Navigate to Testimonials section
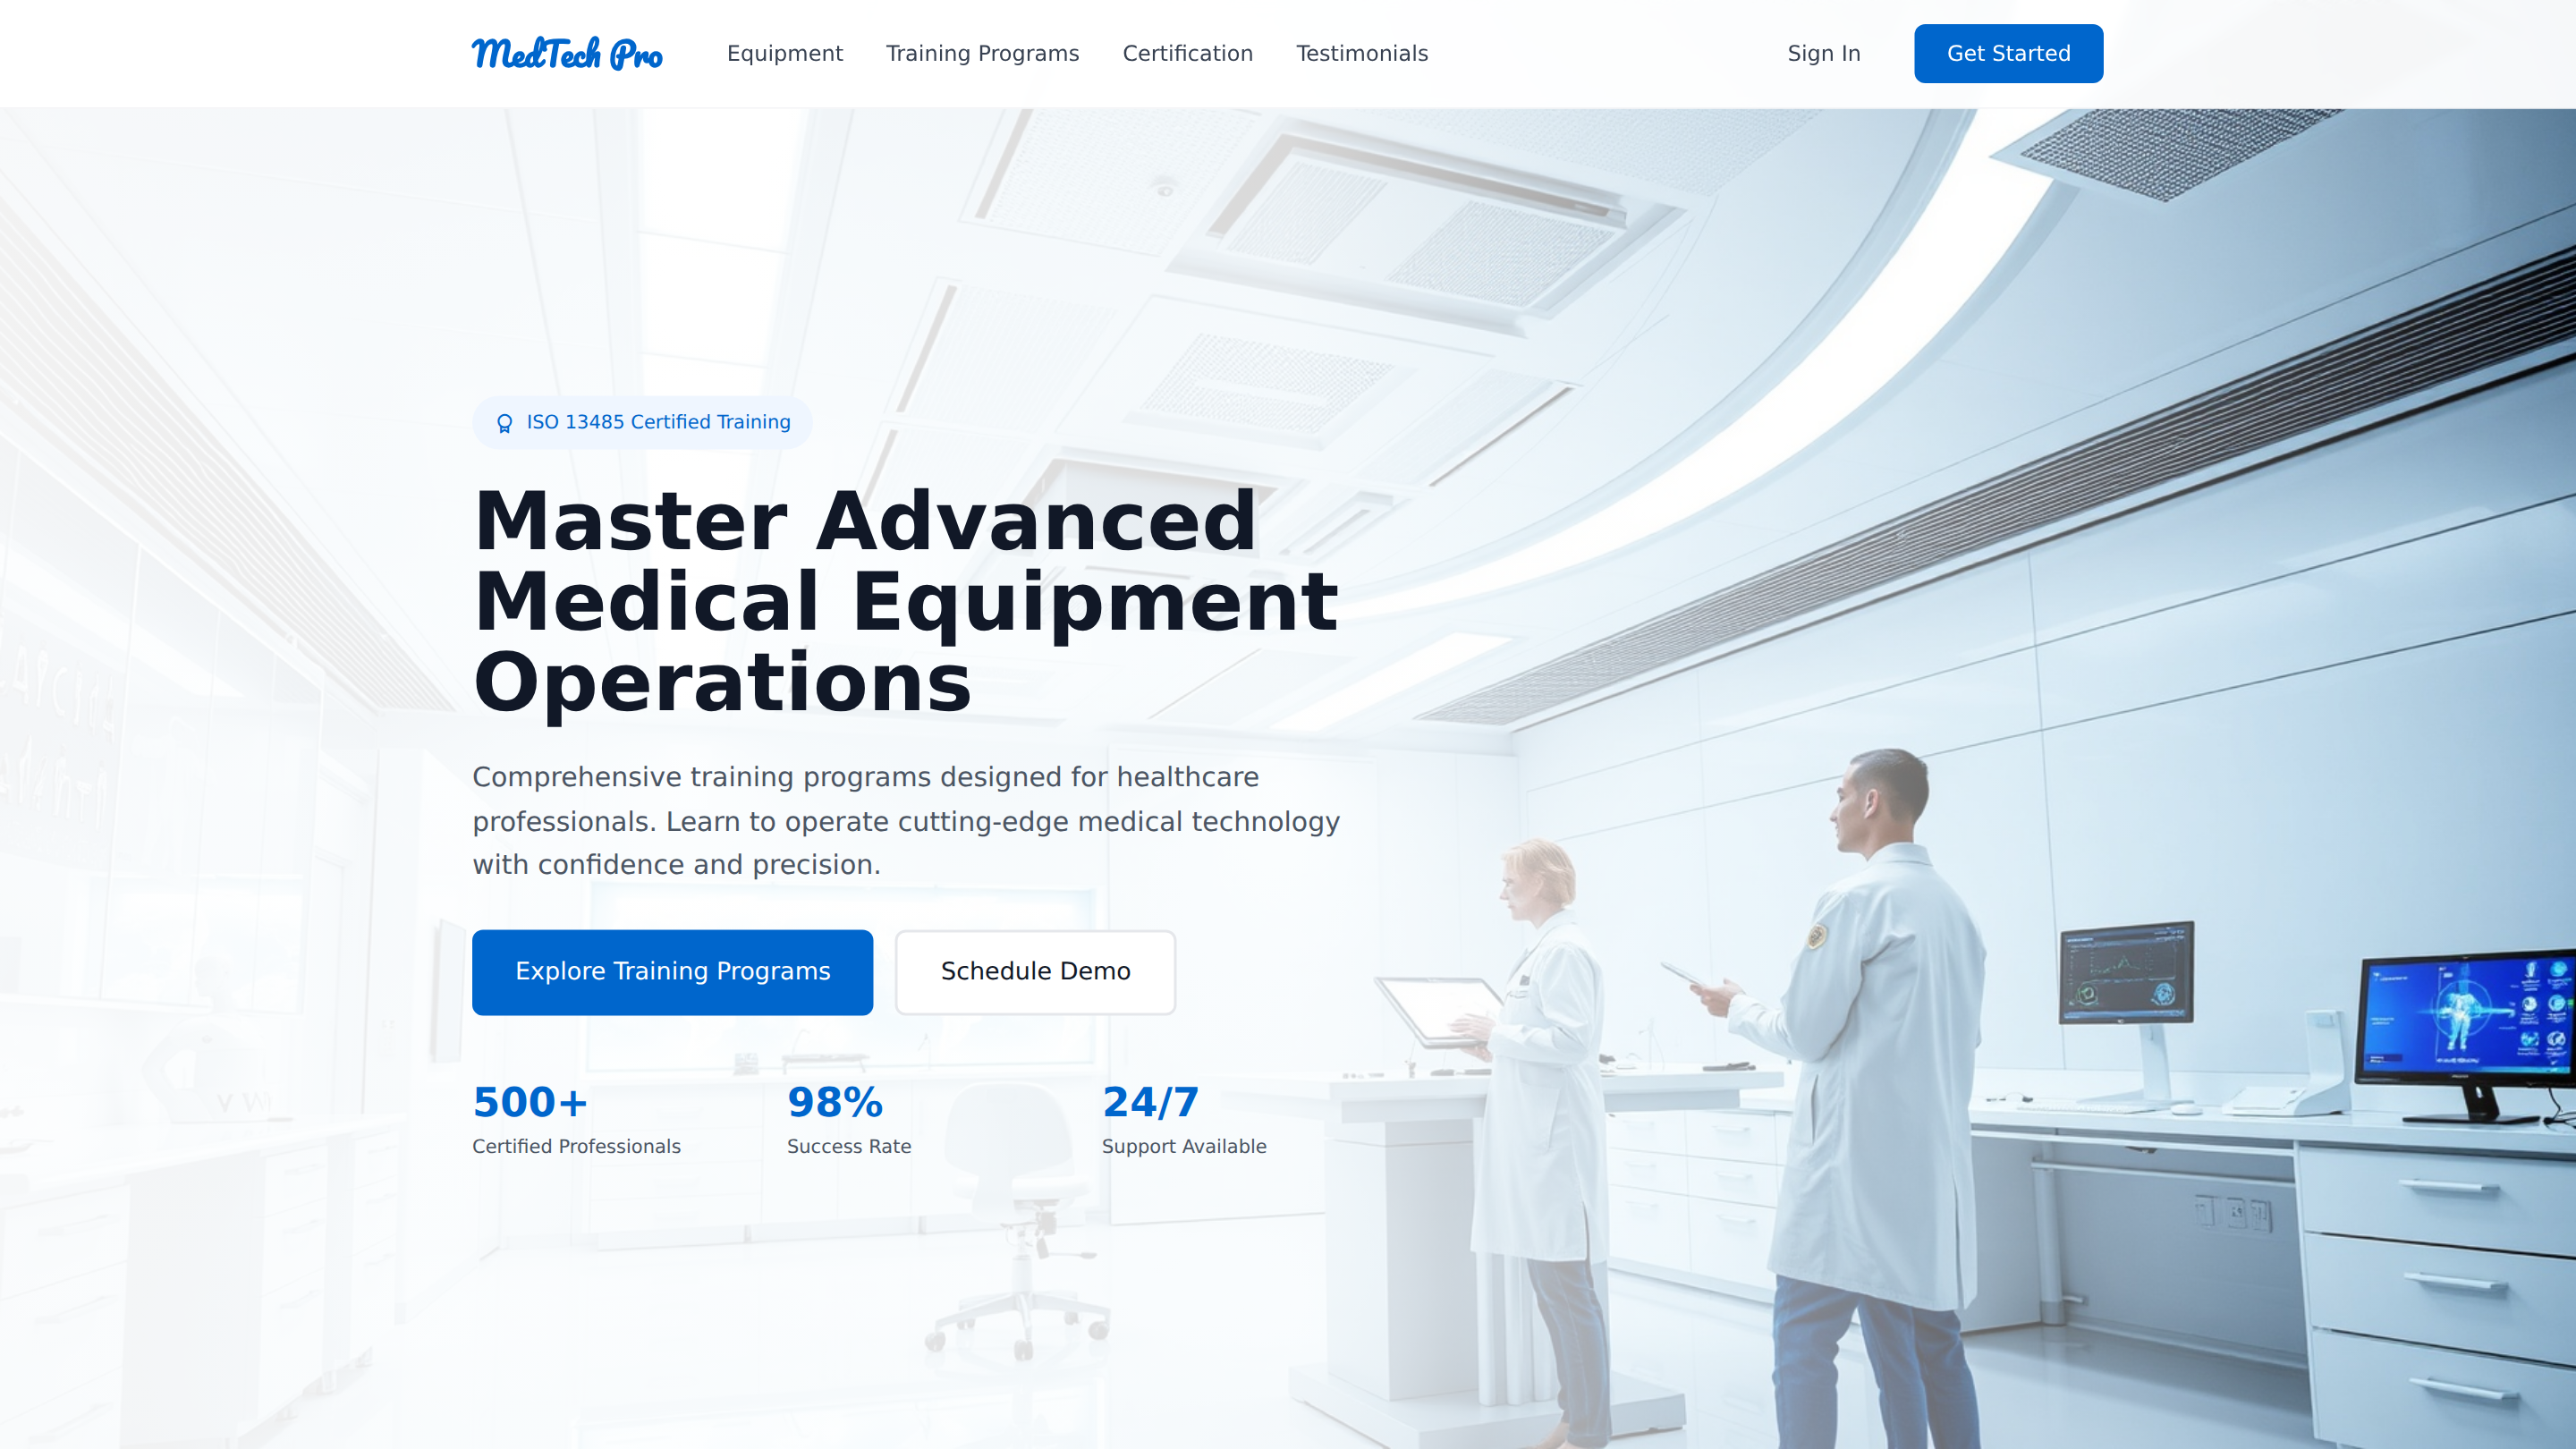Screen dimensions: 2576x1449 pos(1362,53)
